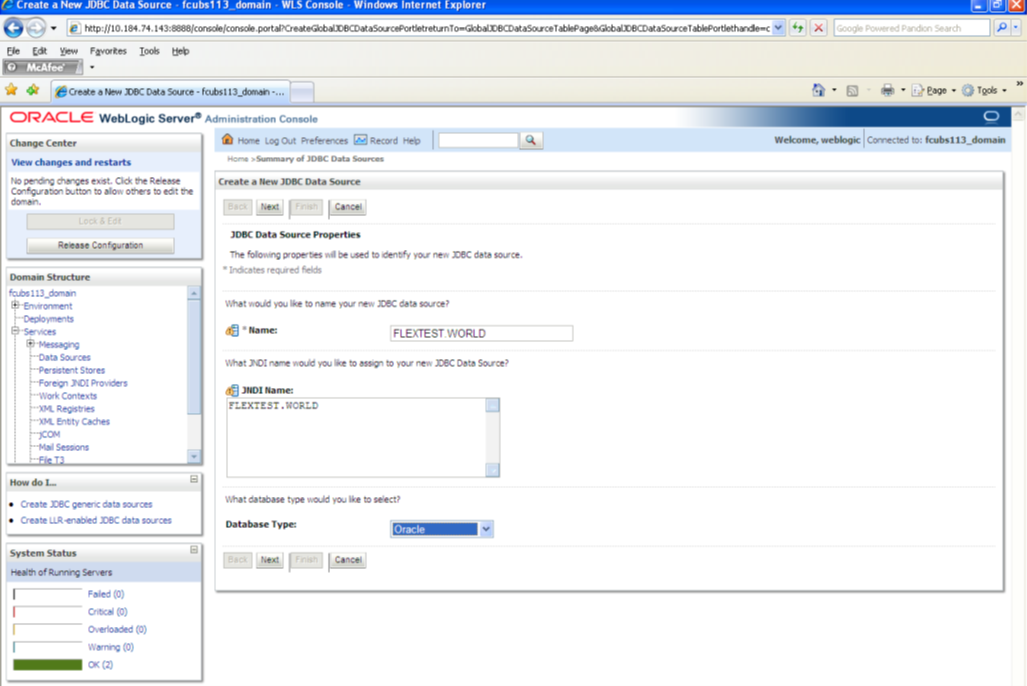Click the Add to Favorites star icon
The height and width of the screenshot is (686, 1027).
[x=32, y=90]
